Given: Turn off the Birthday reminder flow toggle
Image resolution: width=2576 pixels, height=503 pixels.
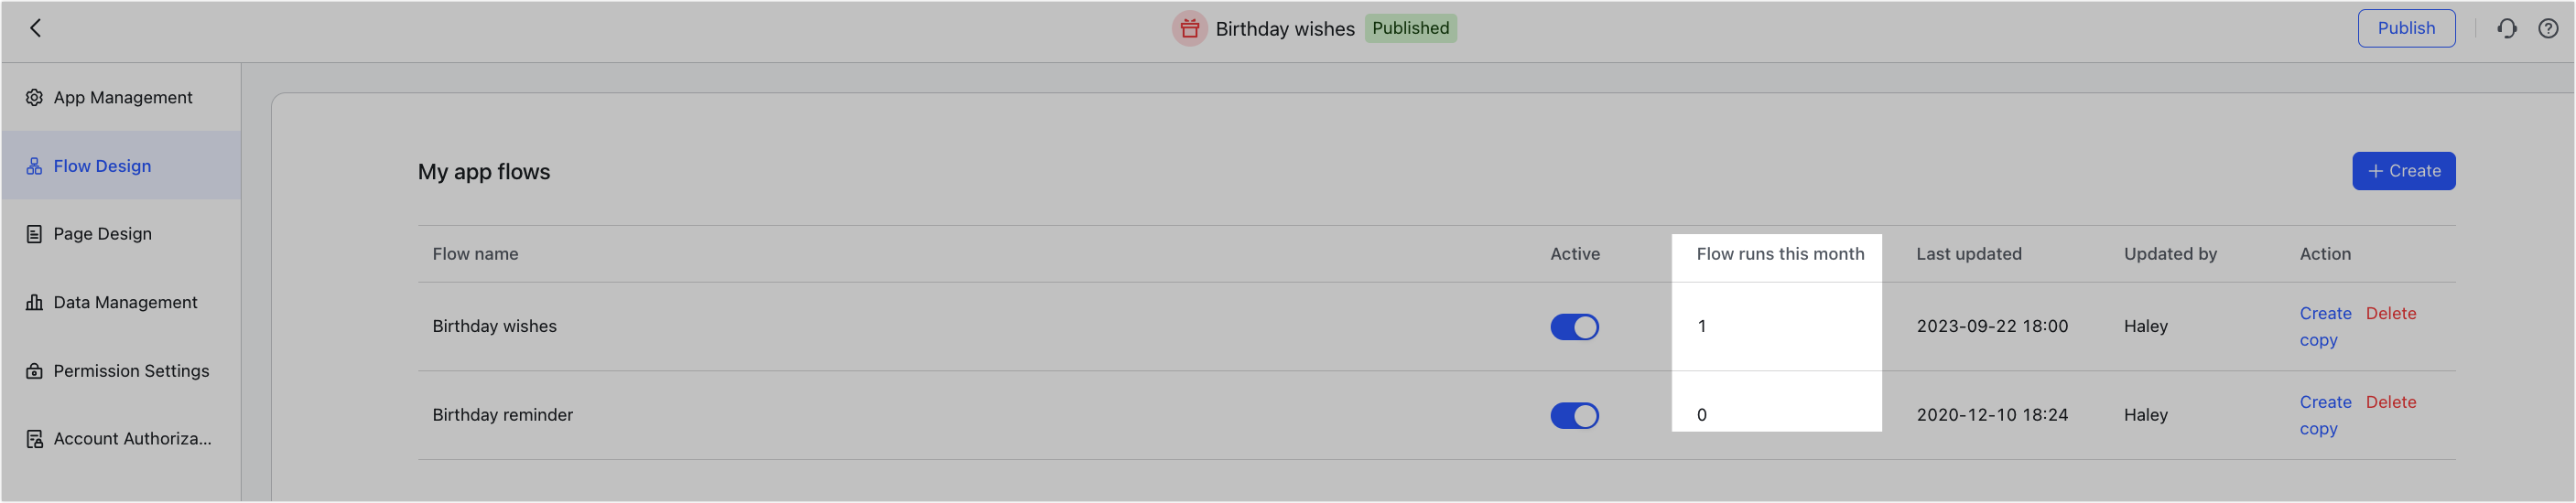Looking at the screenshot, I should click(1574, 415).
